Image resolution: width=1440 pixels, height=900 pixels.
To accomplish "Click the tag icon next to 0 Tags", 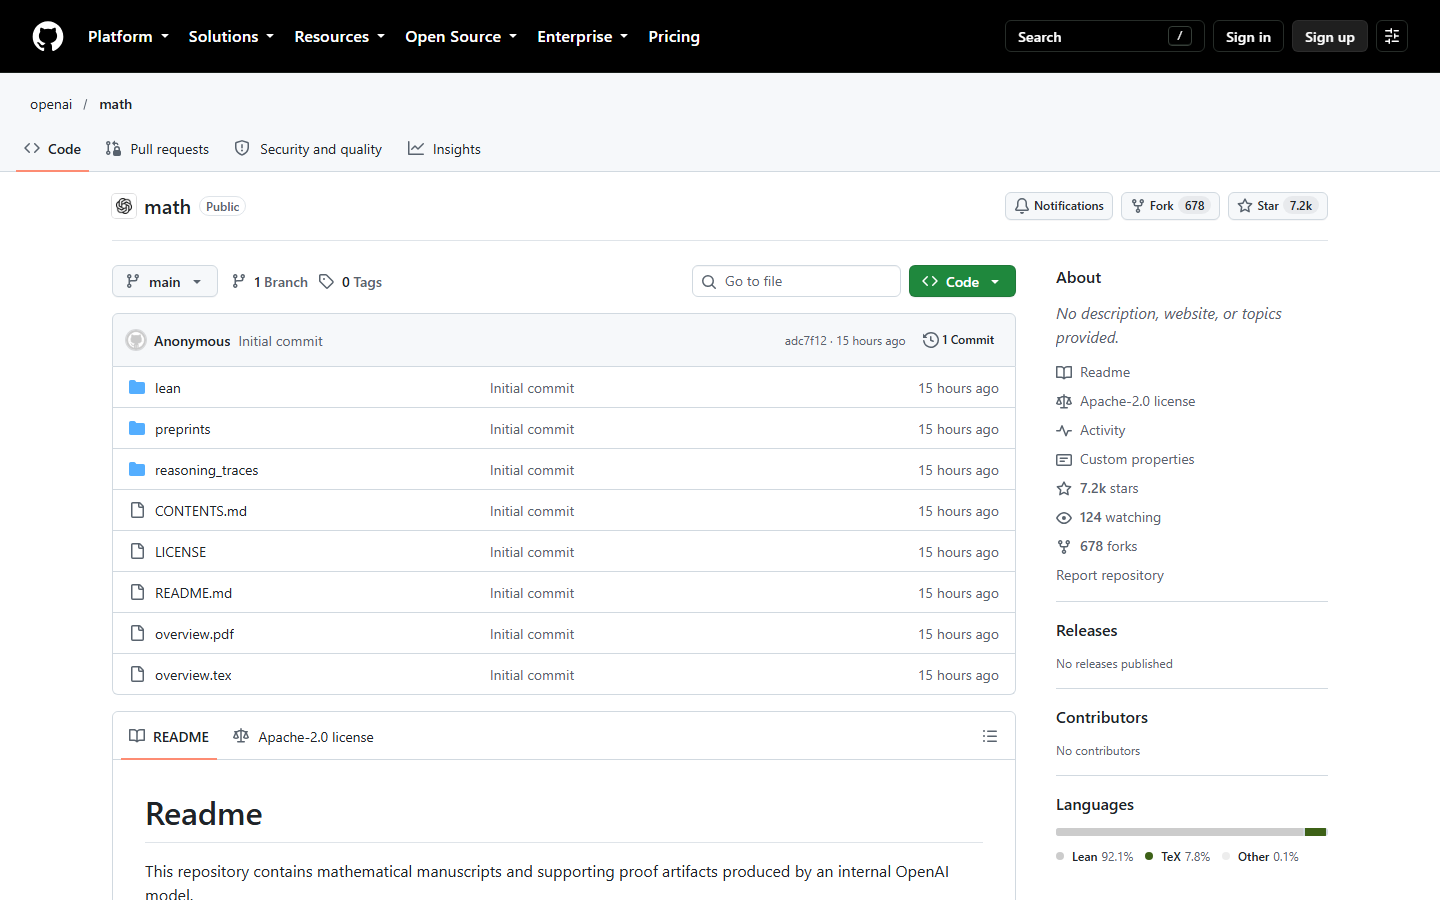I will [326, 282].
